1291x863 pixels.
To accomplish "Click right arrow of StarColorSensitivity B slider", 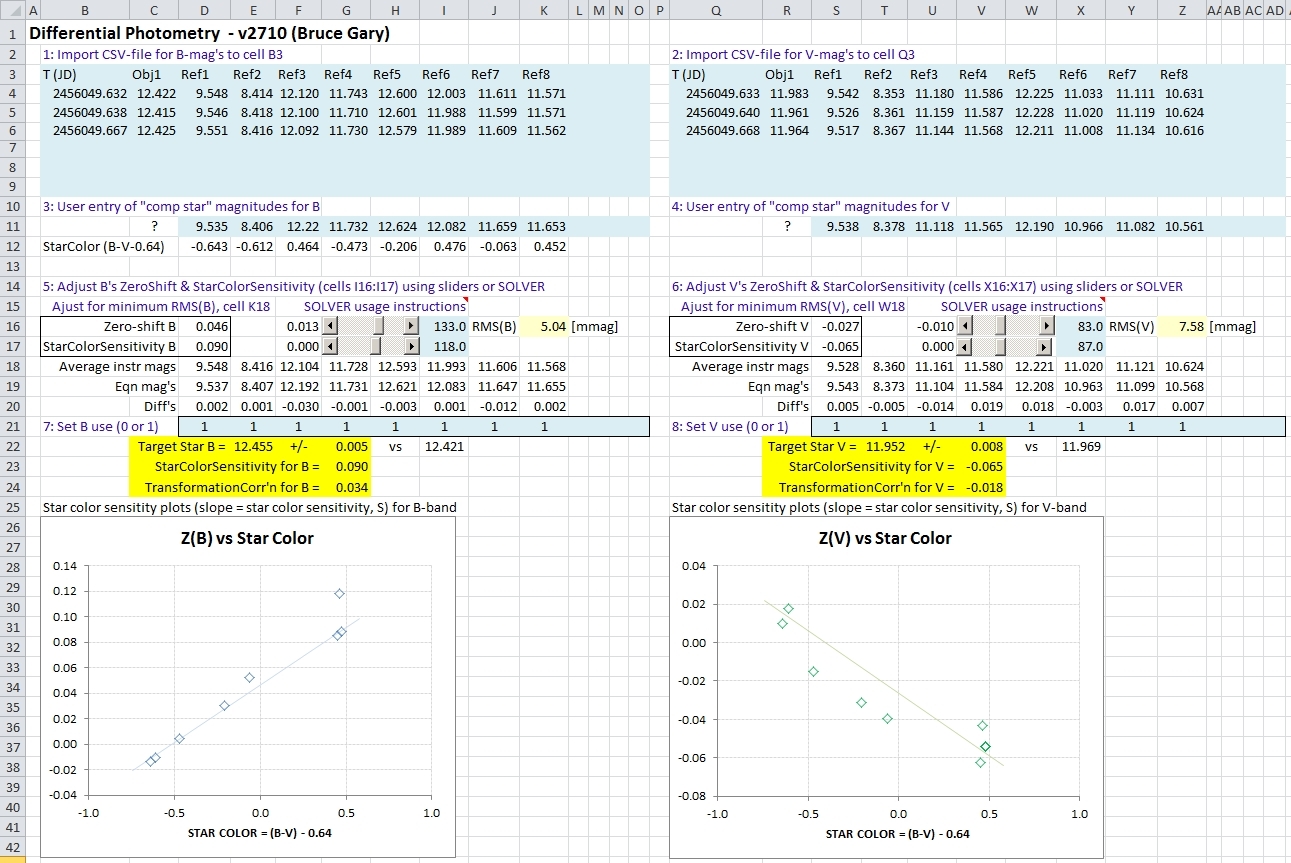I will [x=410, y=346].
